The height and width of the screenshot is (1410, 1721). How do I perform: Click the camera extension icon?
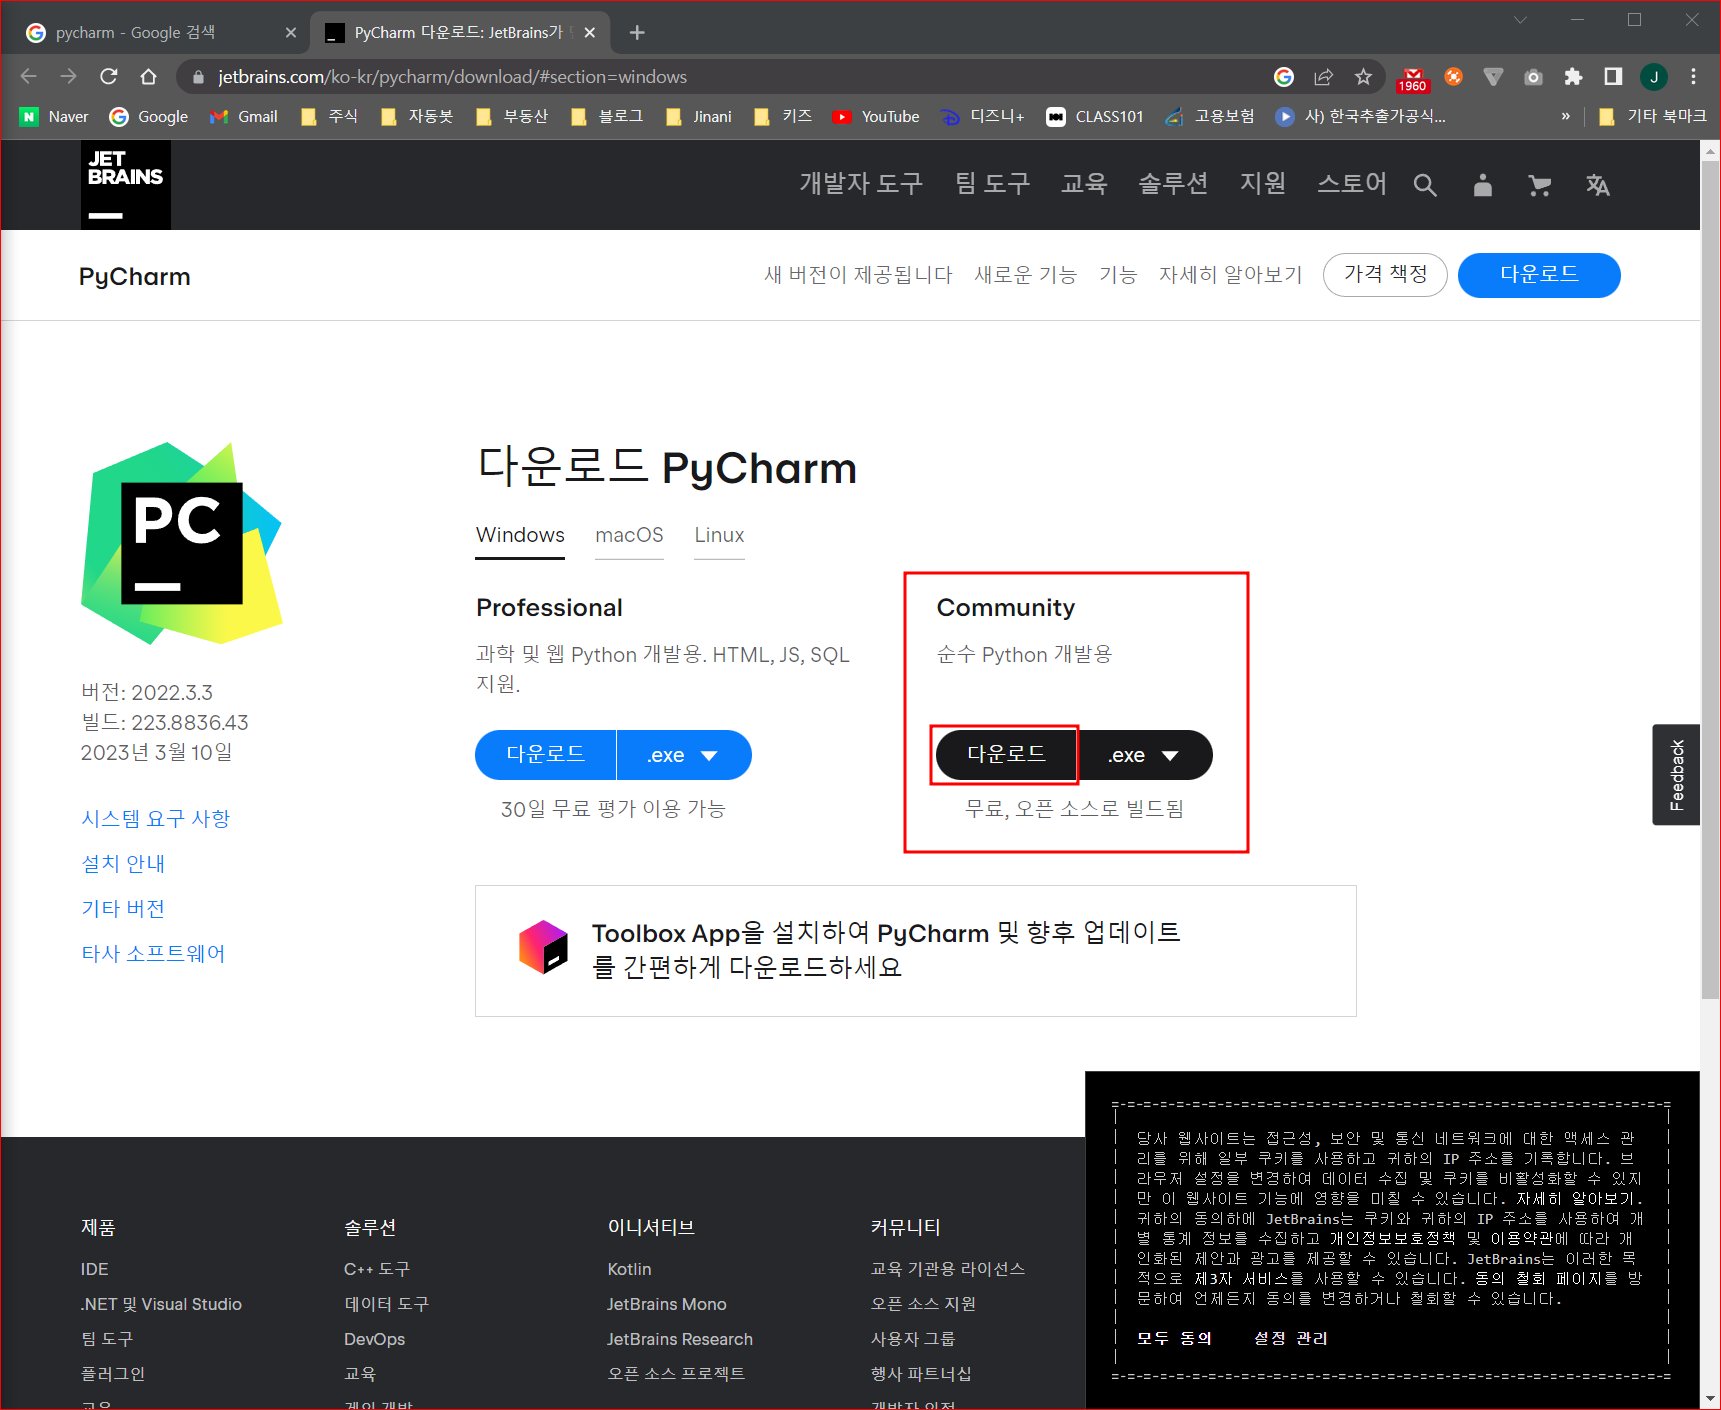click(x=1533, y=77)
